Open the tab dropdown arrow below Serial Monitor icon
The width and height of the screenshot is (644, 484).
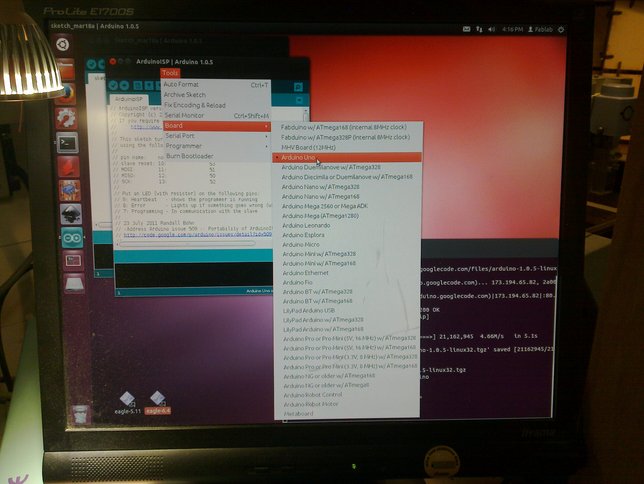click(x=299, y=100)
